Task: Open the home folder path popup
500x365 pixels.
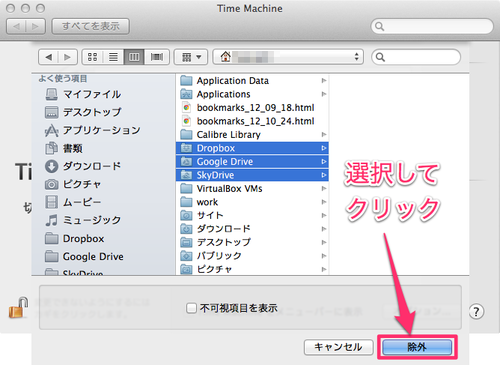Action: click(288, 57)
